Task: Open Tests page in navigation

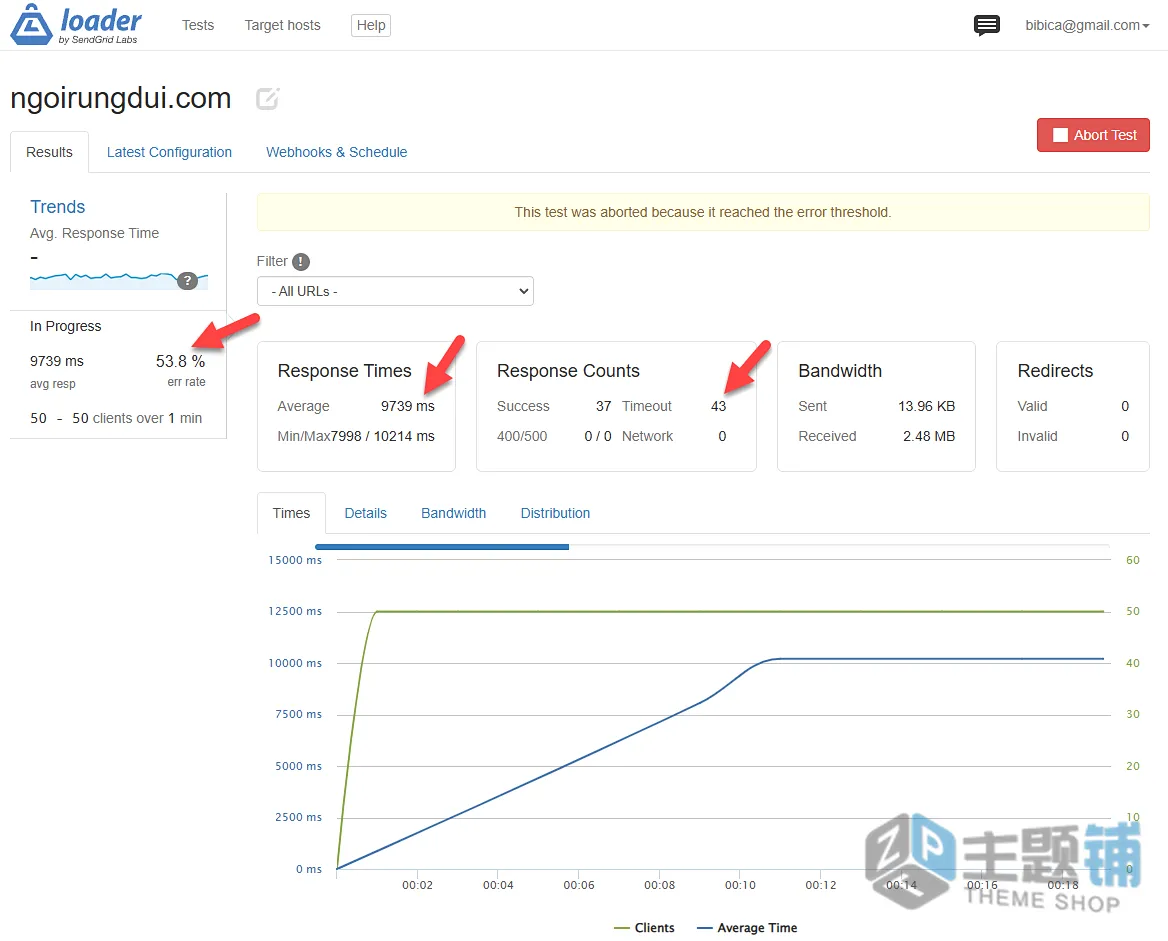Action: pos(197,25)
